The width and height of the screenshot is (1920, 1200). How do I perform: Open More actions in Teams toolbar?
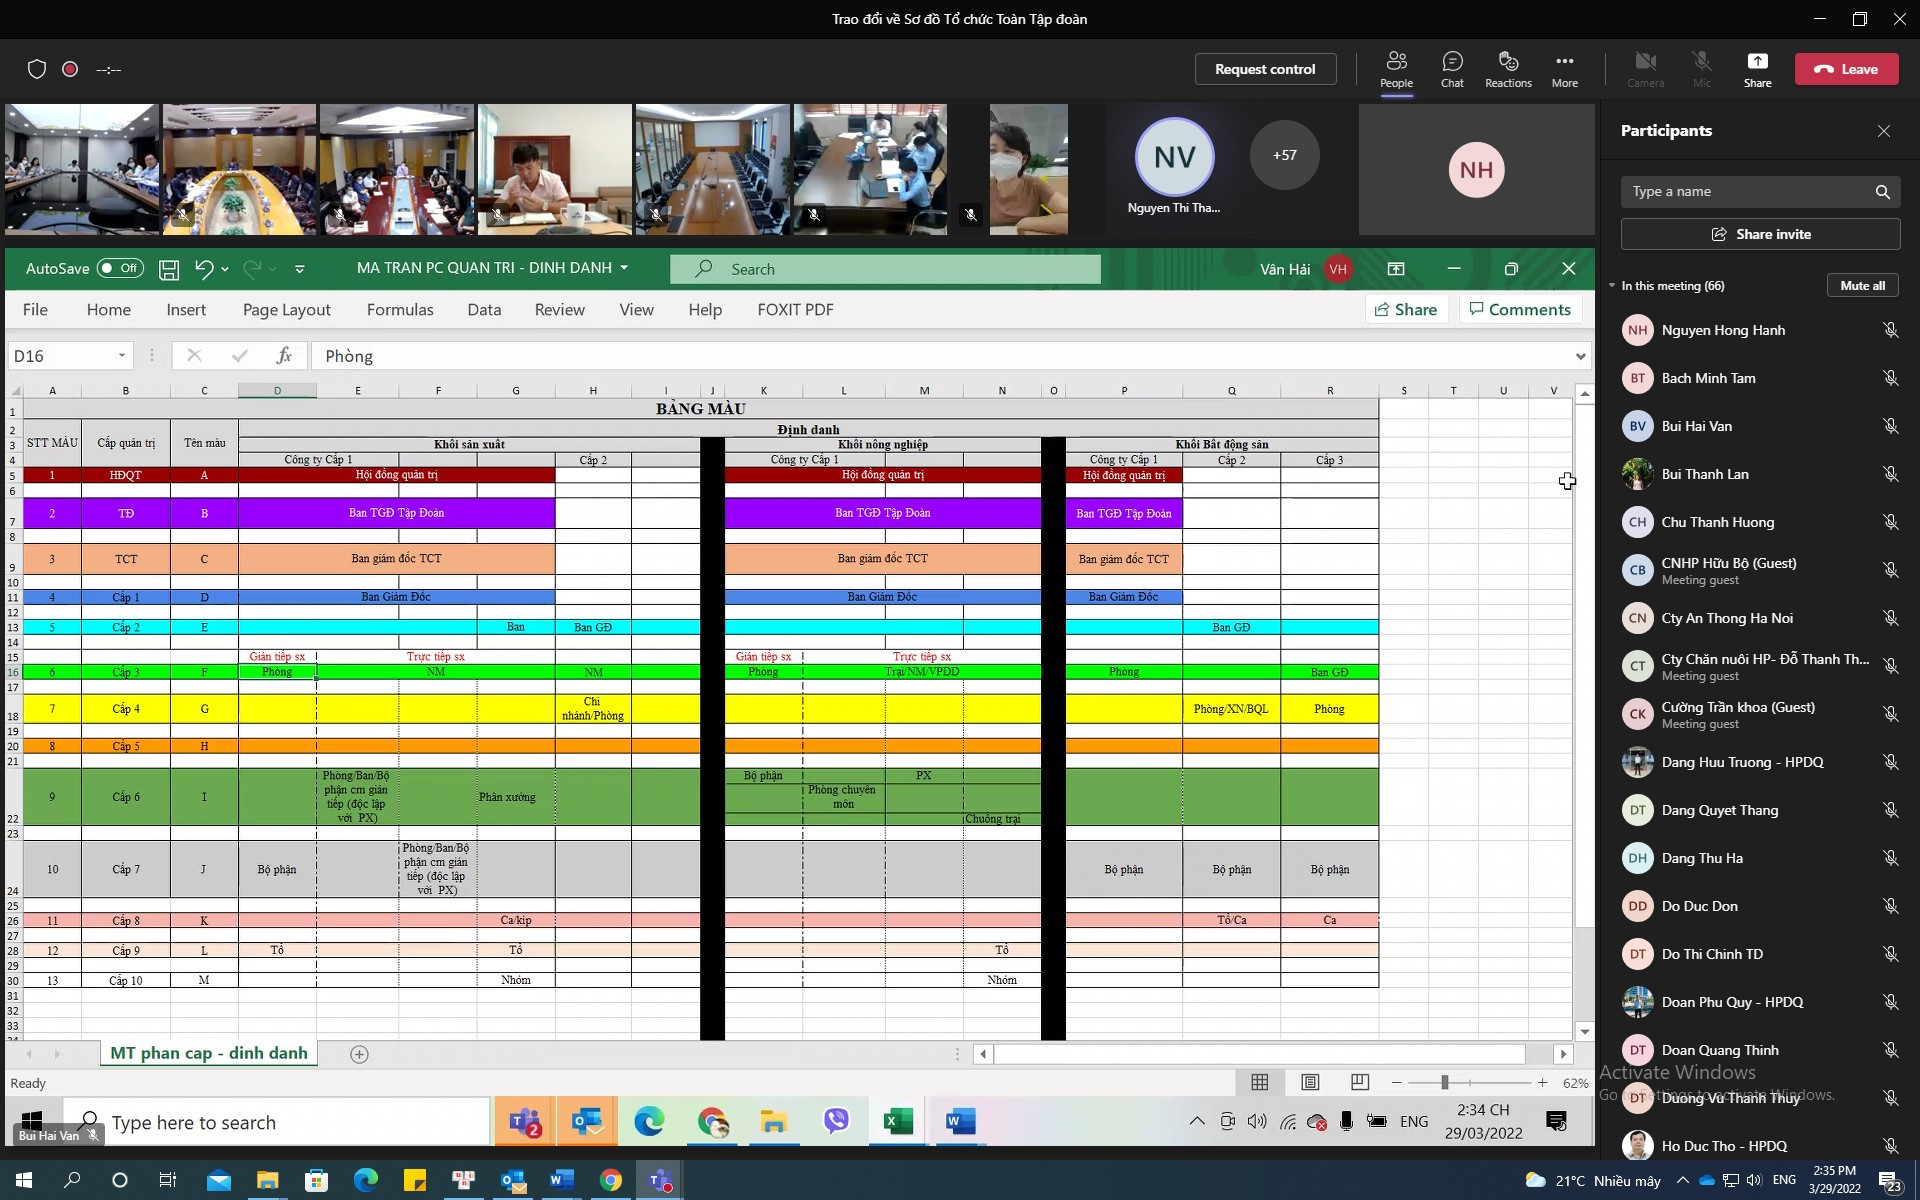pos(1564,68)
